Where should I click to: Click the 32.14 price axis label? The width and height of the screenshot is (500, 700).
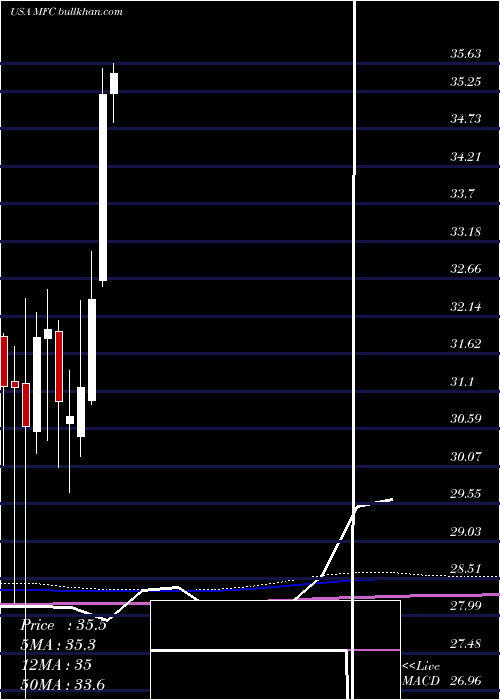[x=466, y=307]
